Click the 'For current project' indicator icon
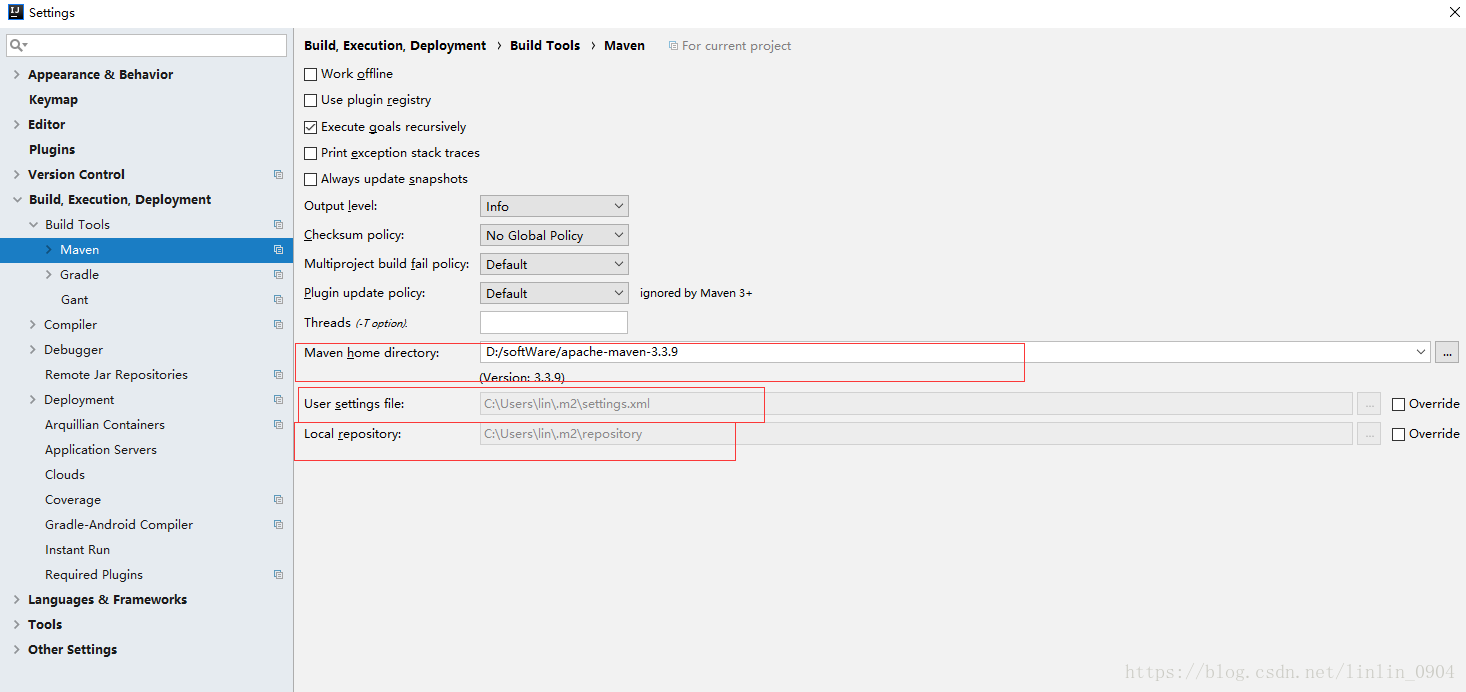 (673, 46)
